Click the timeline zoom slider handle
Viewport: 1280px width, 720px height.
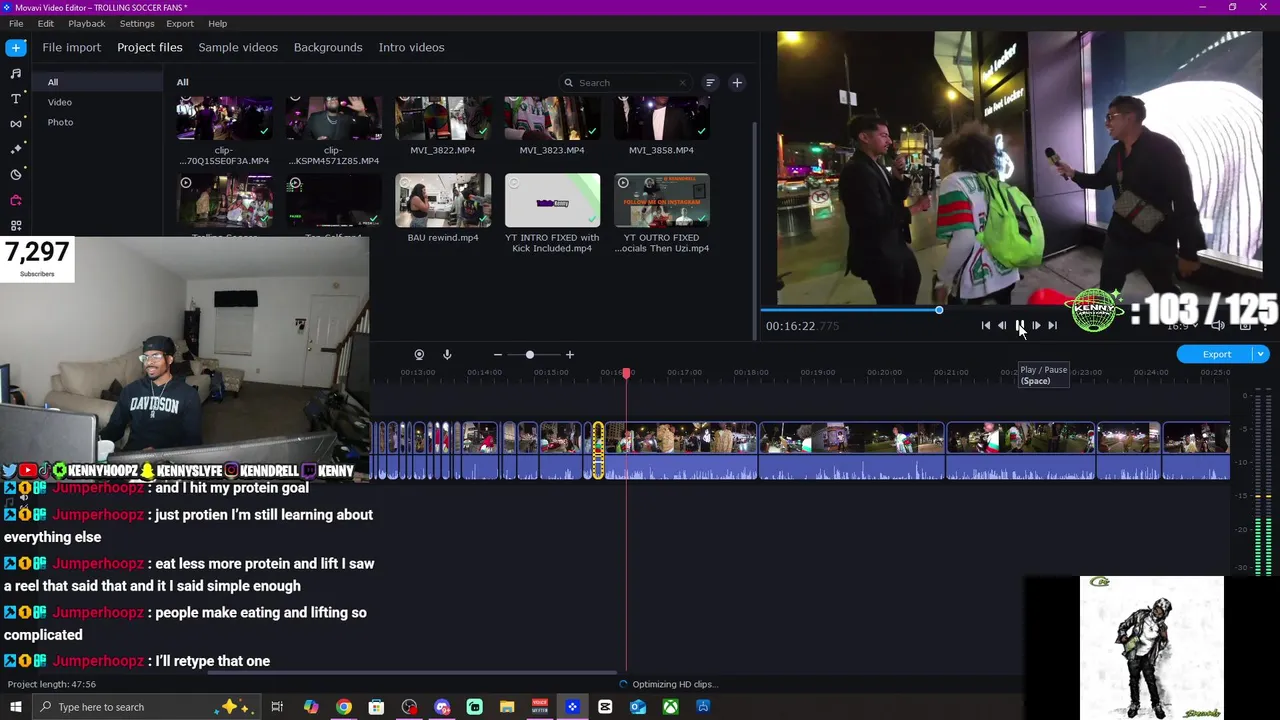point(530,355)
